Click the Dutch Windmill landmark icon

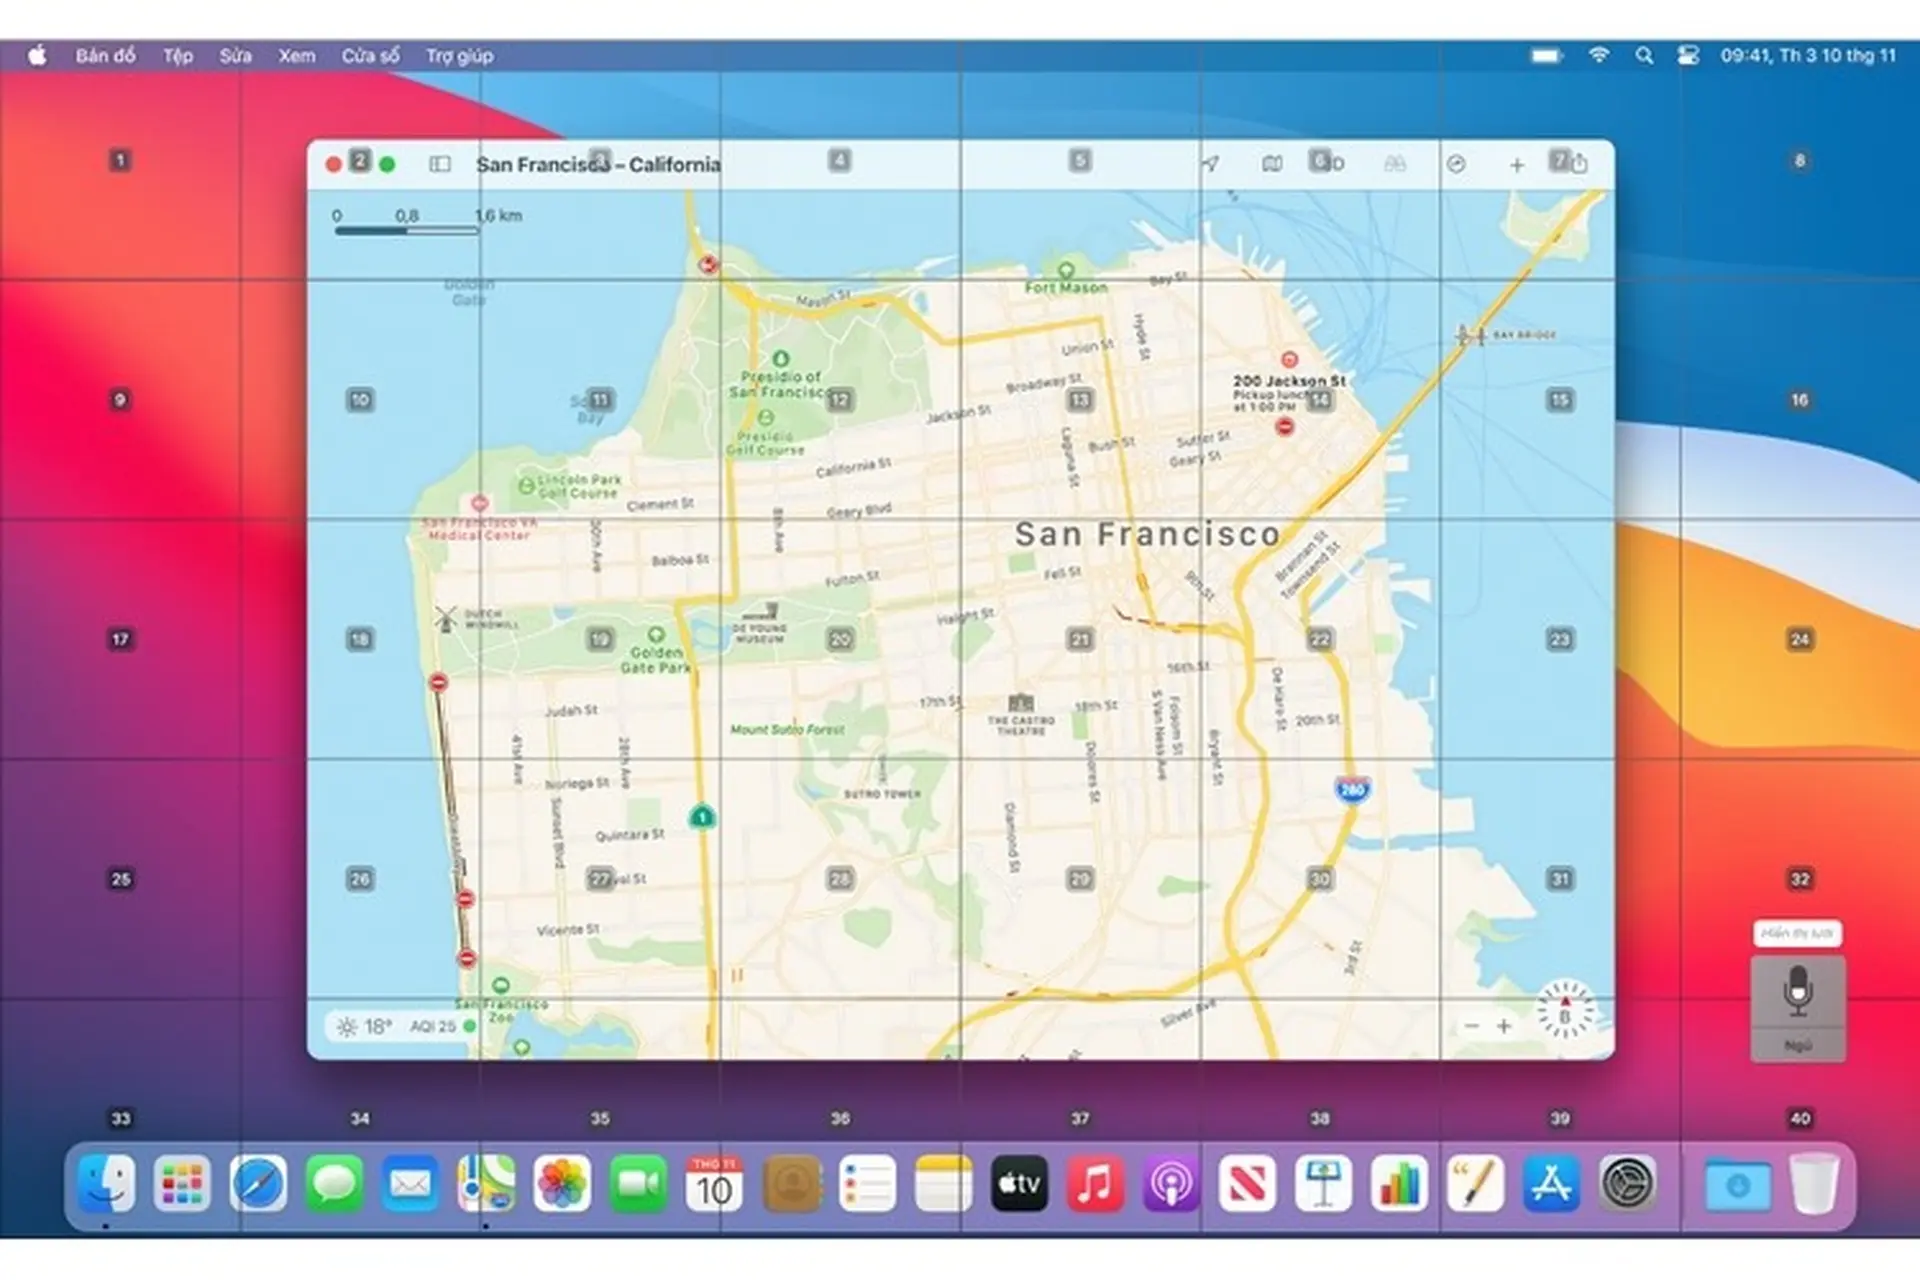[446, 619]
